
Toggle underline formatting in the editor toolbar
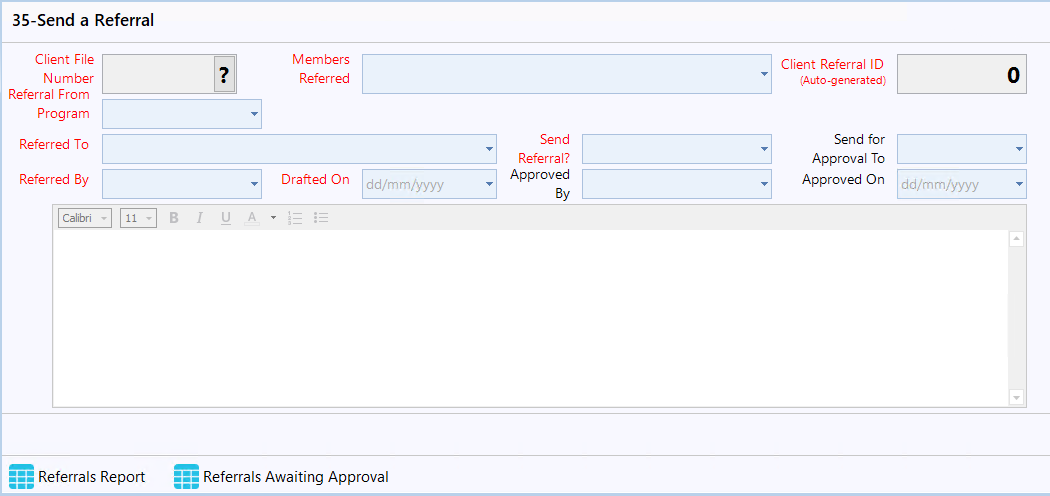pyautogui.click(x=226, y=218)
